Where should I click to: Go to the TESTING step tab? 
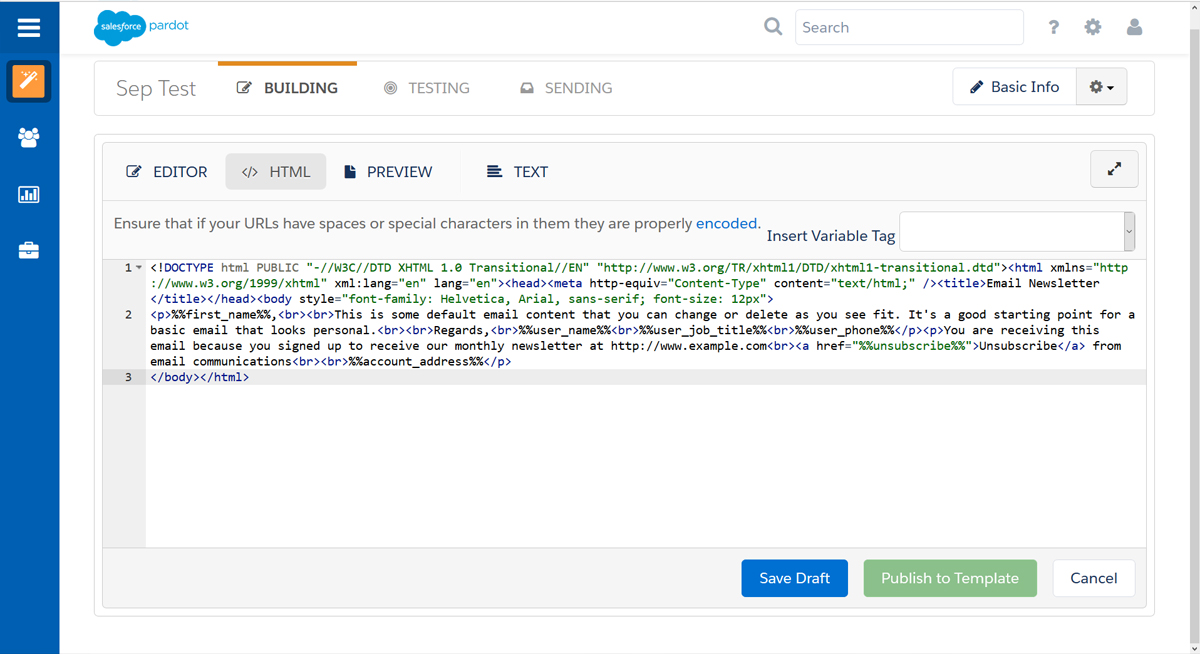[427, 88]
